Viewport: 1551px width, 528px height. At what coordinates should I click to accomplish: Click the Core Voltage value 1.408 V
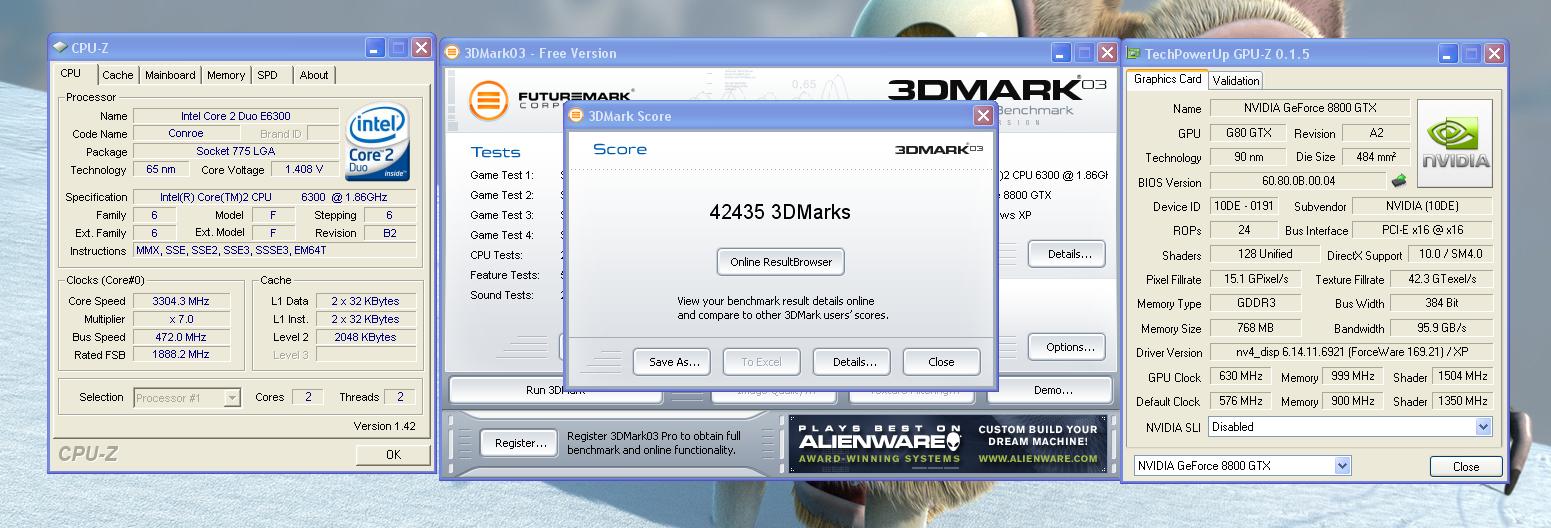(304, 169)
